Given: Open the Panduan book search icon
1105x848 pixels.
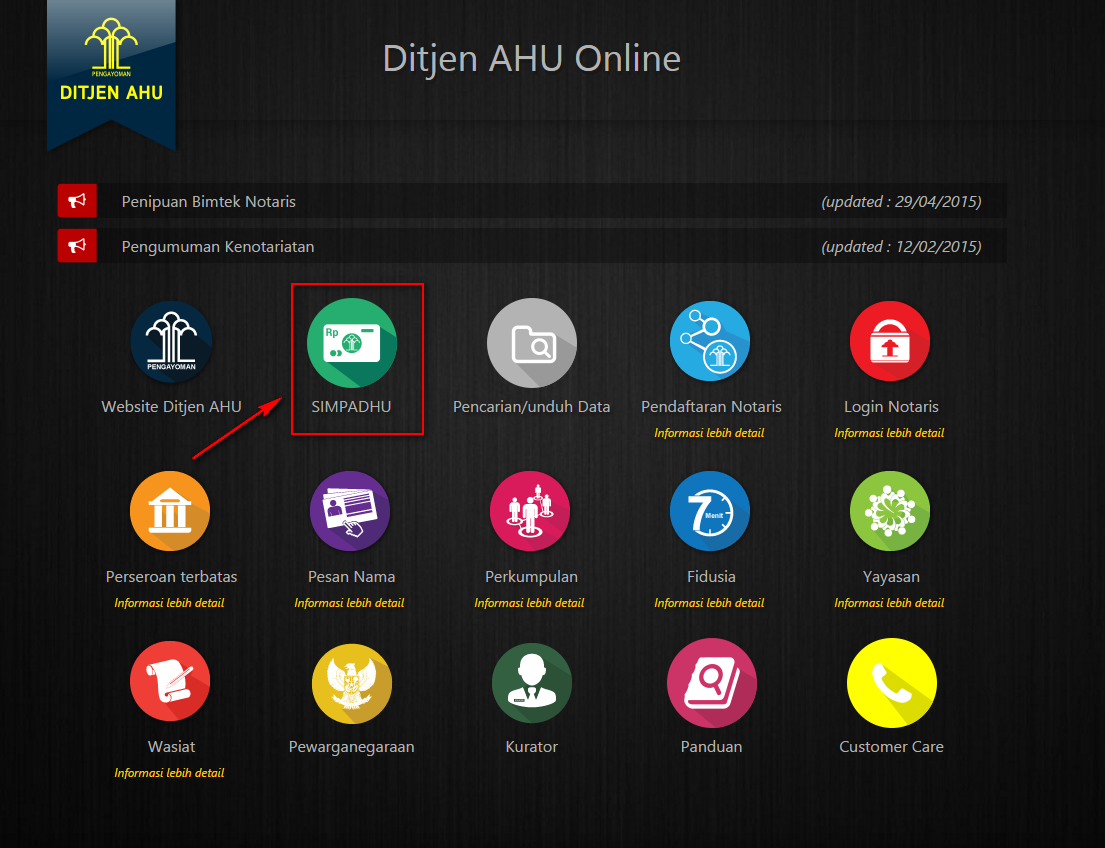Looking at the screenshot, I should 712,683.
